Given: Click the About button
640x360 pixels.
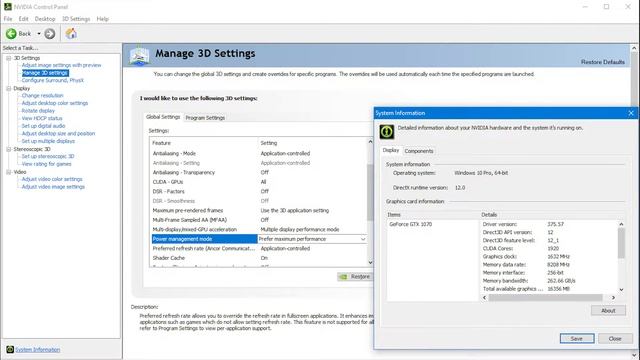Looking at the screenshot, I should pos(608,311).
